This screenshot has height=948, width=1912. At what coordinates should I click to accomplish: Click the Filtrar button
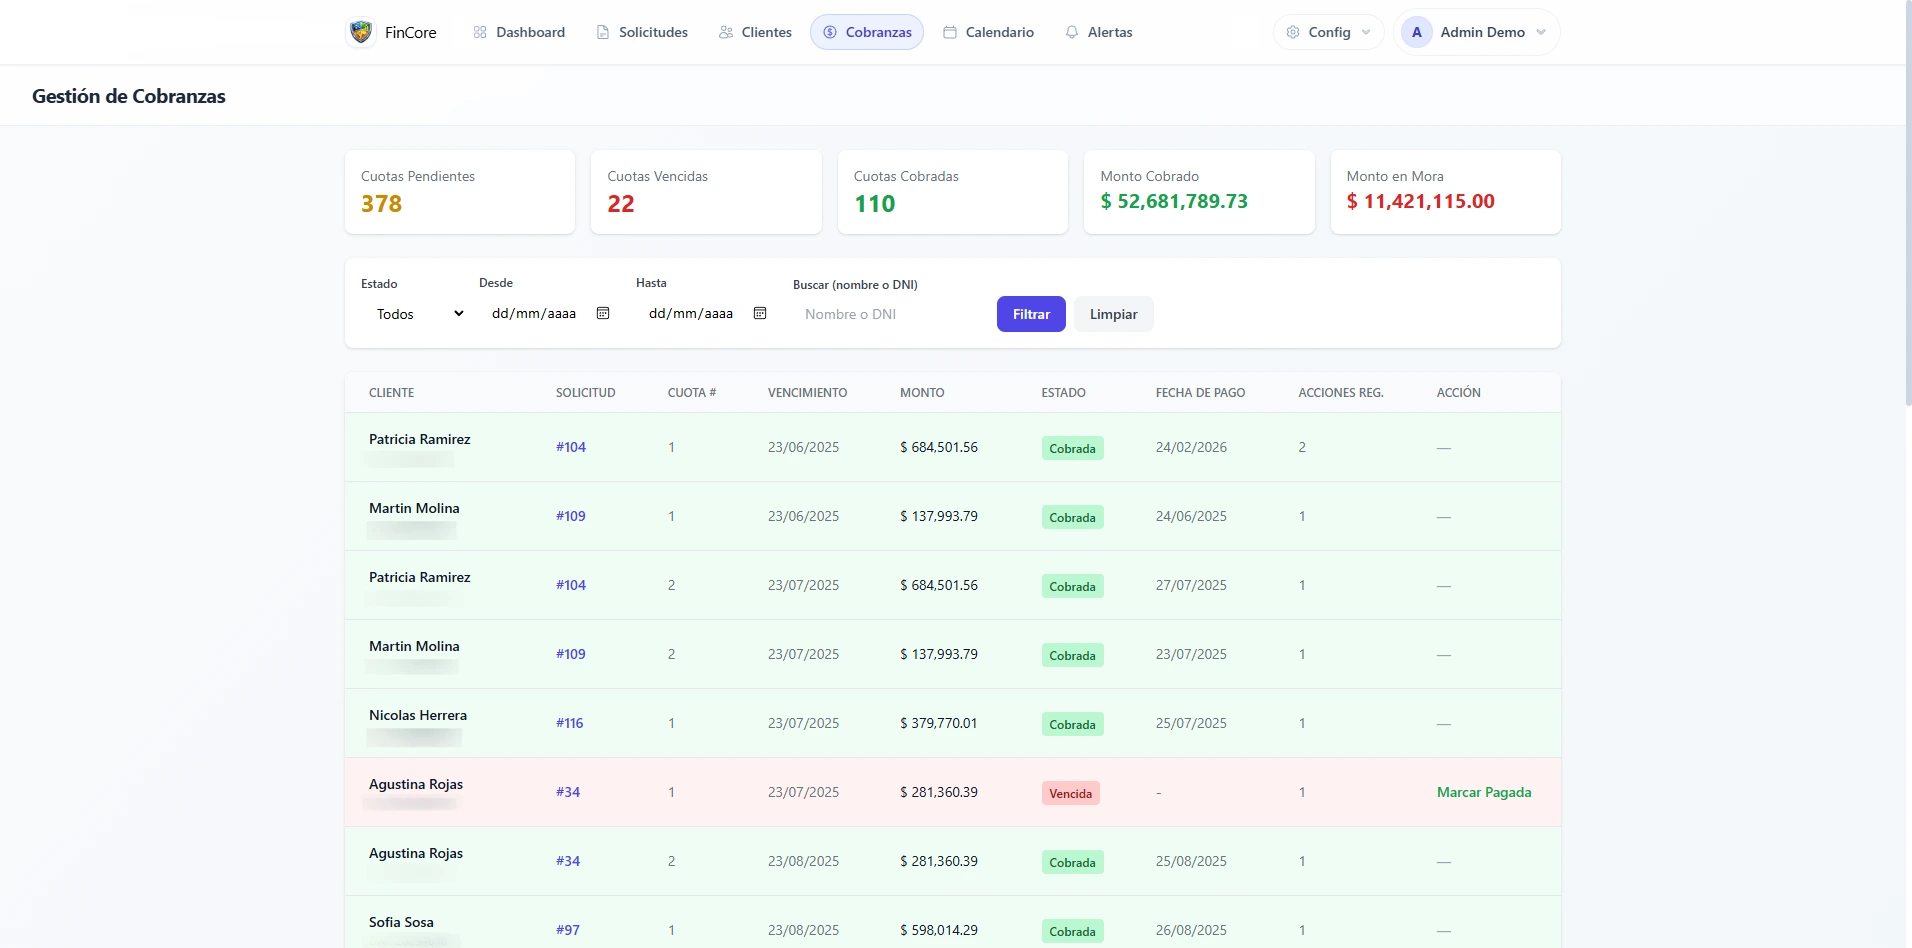[1031, 314]
